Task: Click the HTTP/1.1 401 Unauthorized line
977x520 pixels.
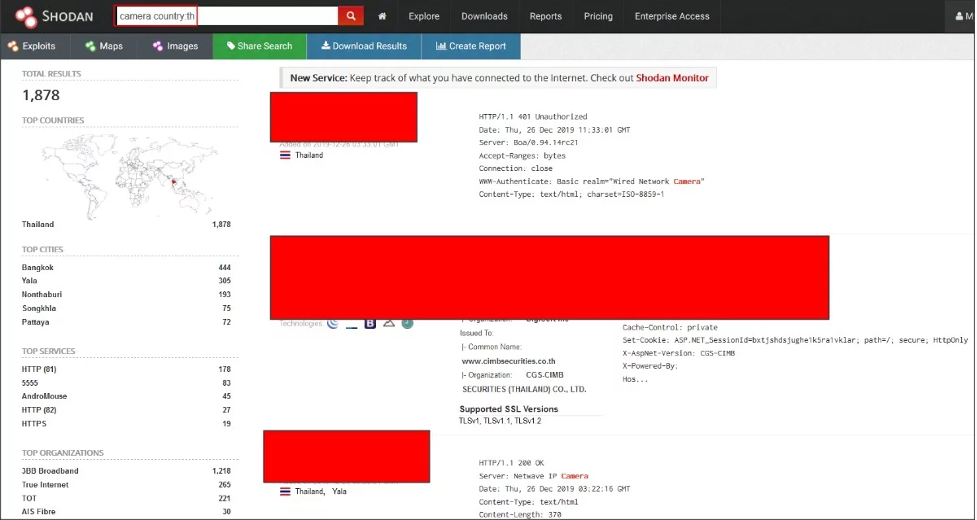Action: point(533,116)
